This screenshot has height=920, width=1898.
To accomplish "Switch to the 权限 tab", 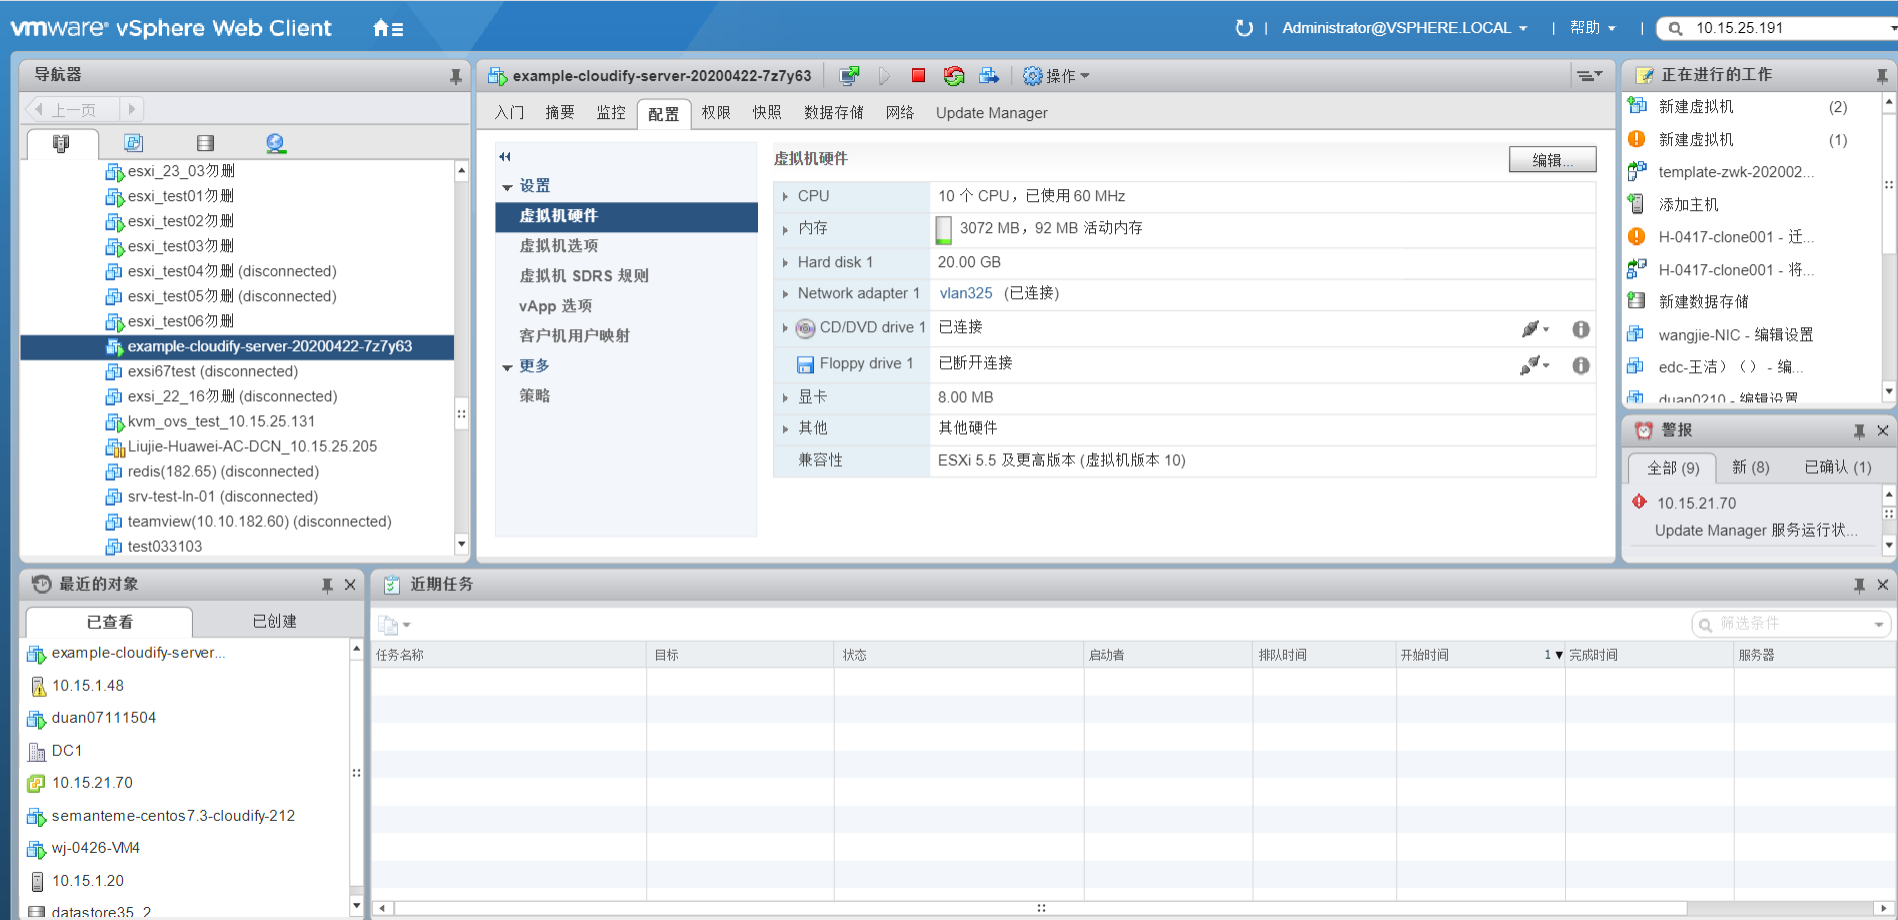I will tap(716, 113).
